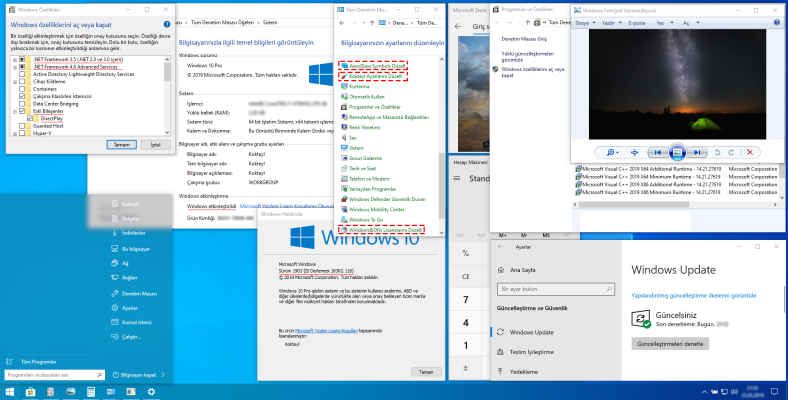The image size is (788, 400).
Task: Rotate photo counterclockwise in Photo Viewer
Action: [x=717, y=152]
